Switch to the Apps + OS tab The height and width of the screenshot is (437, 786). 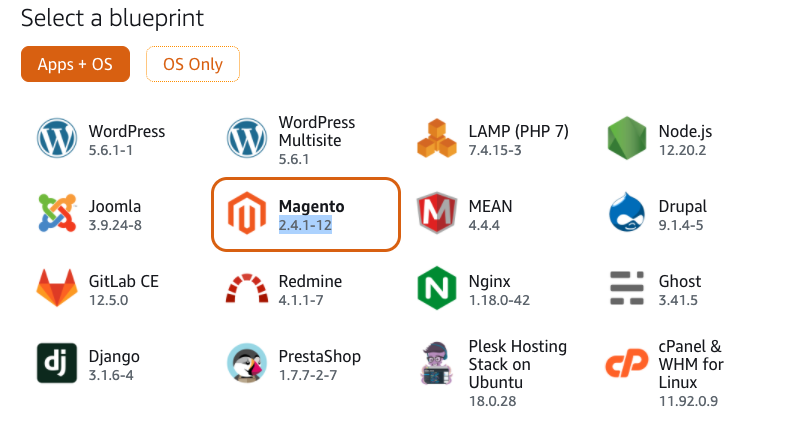[x=75, y=64]
